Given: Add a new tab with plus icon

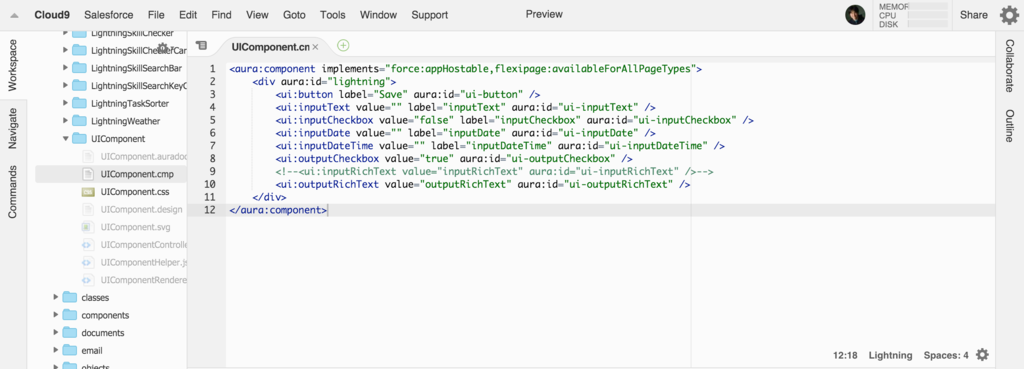Looking at the screenshot, I should click(344, 46).
